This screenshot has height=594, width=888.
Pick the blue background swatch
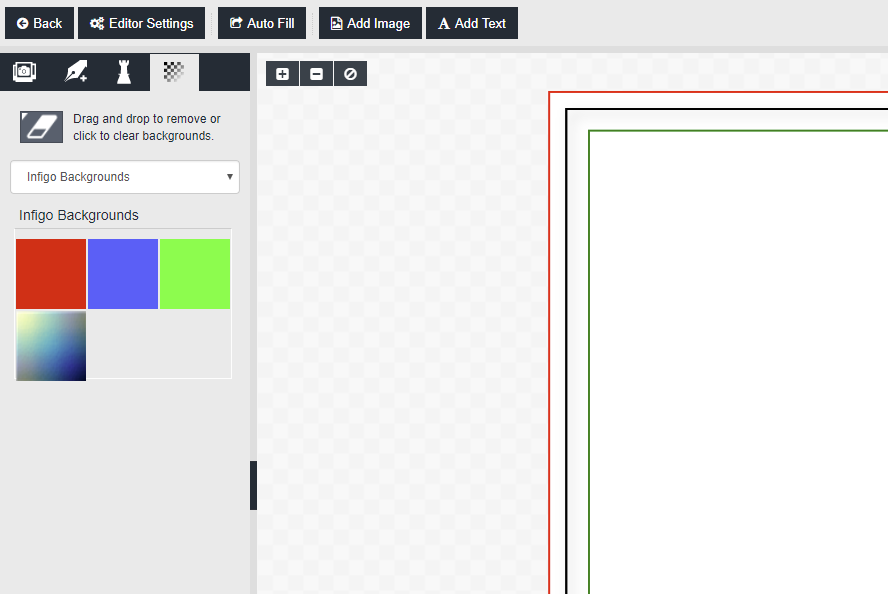(x=123, y=274)
